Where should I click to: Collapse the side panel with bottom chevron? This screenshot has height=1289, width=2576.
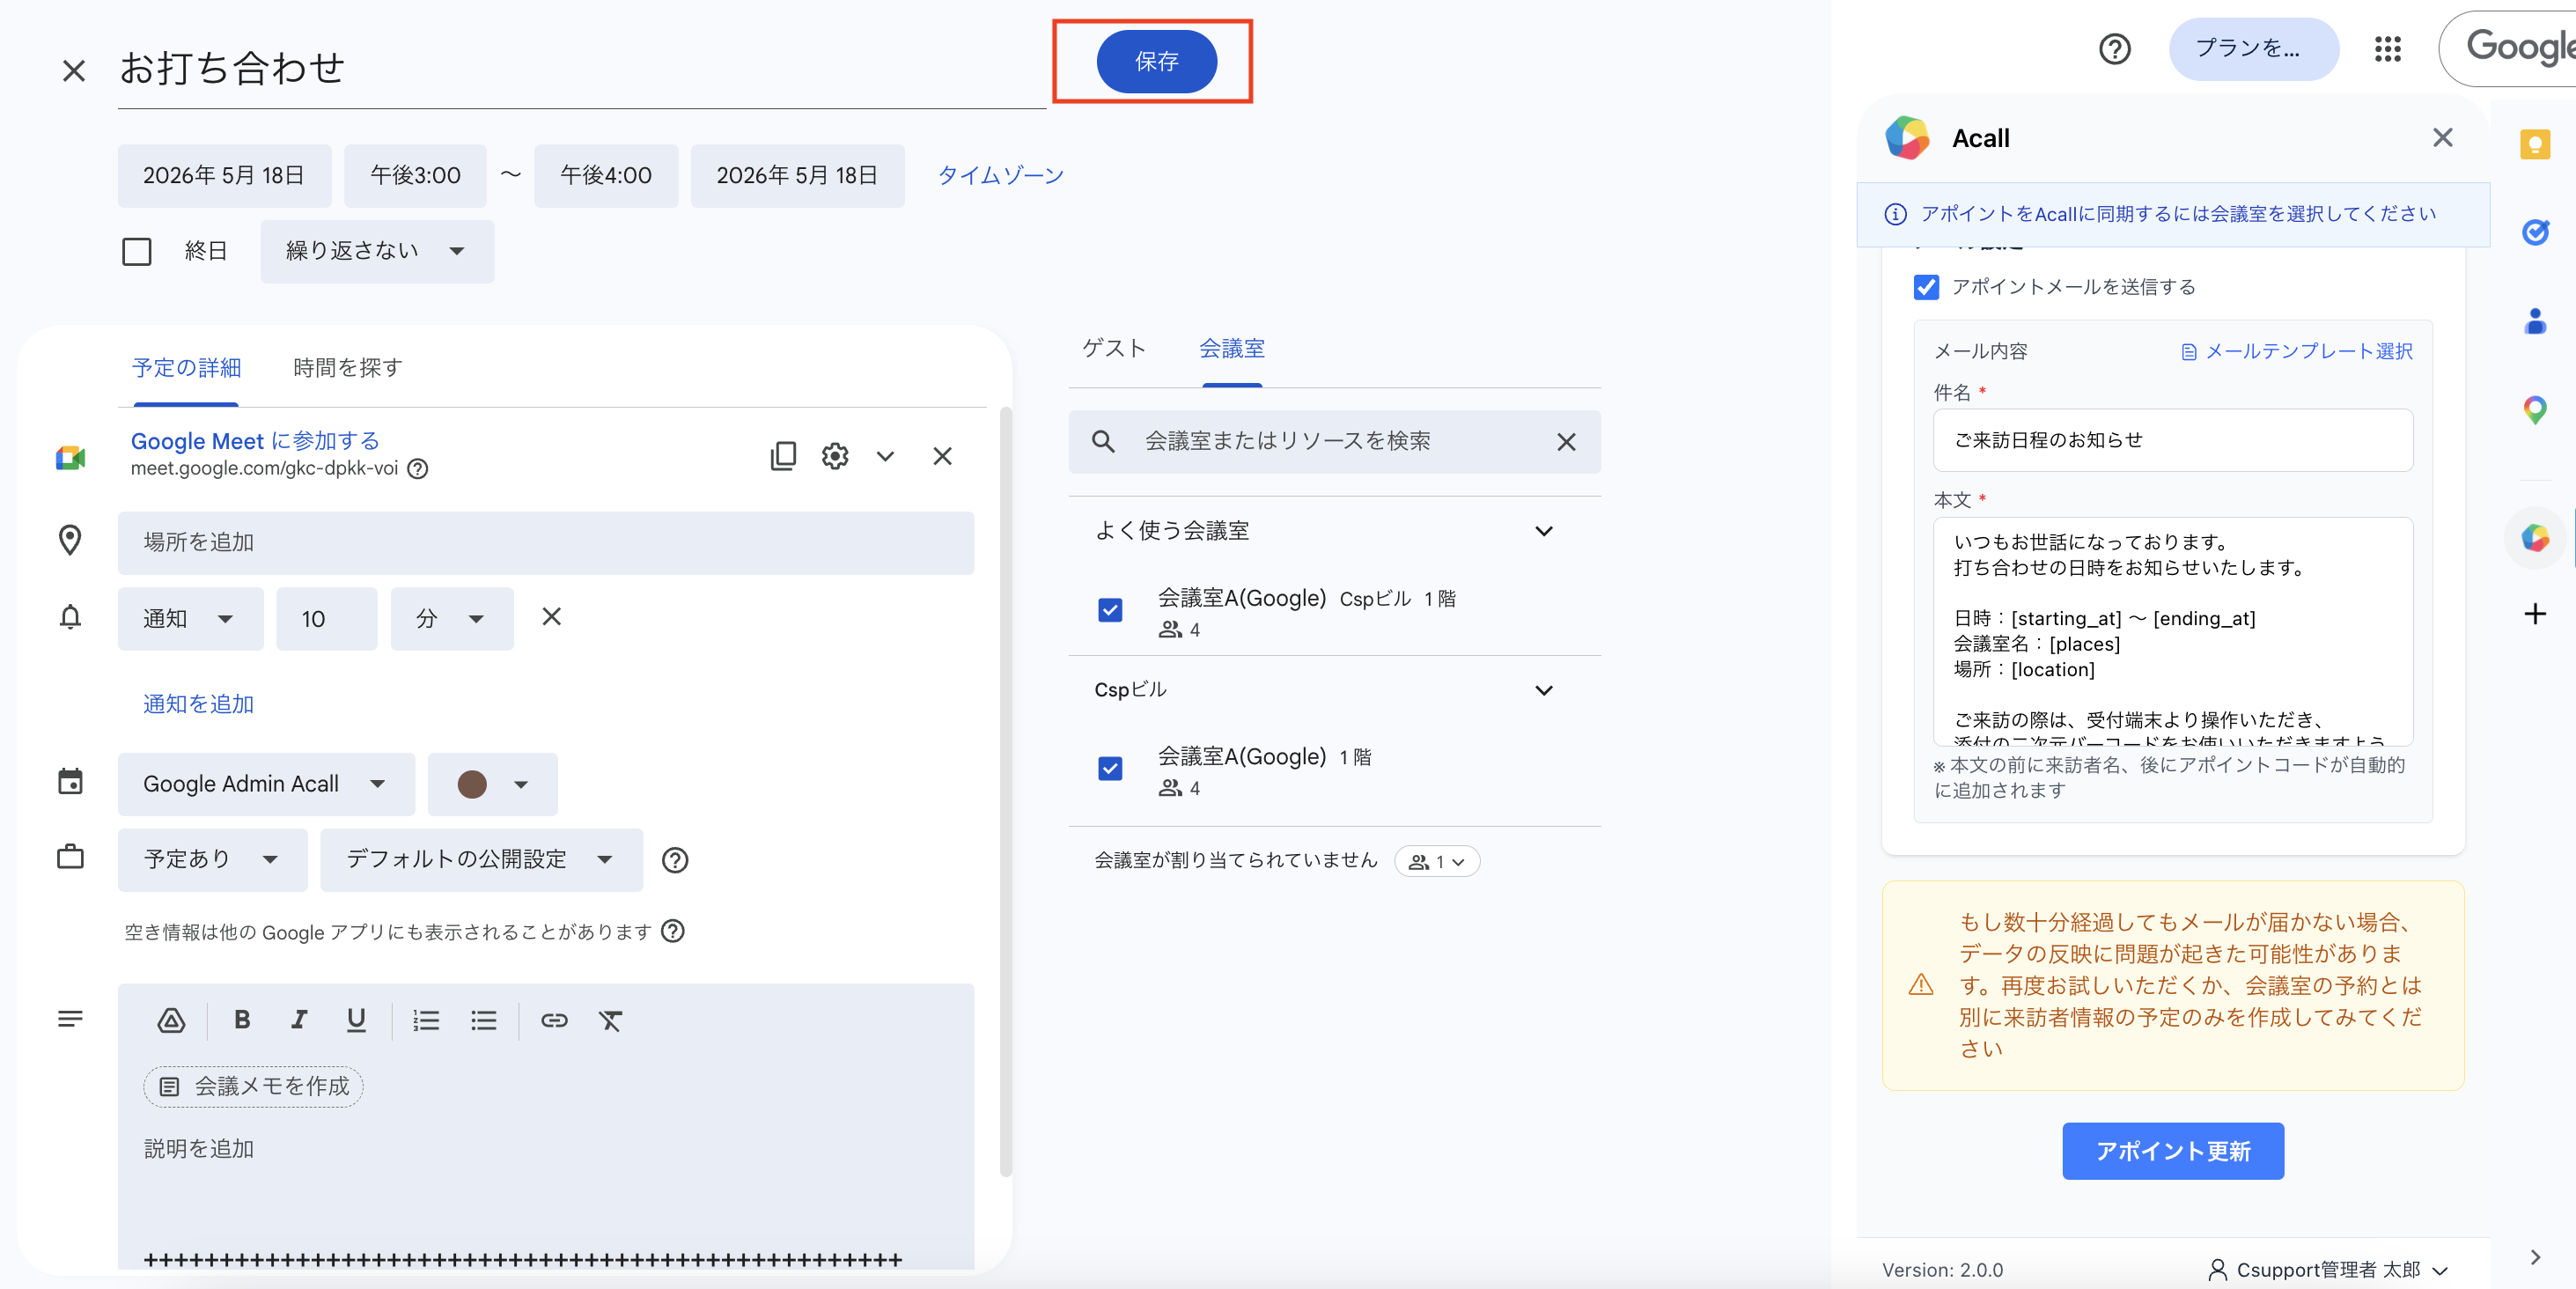click(2534, 1257)
